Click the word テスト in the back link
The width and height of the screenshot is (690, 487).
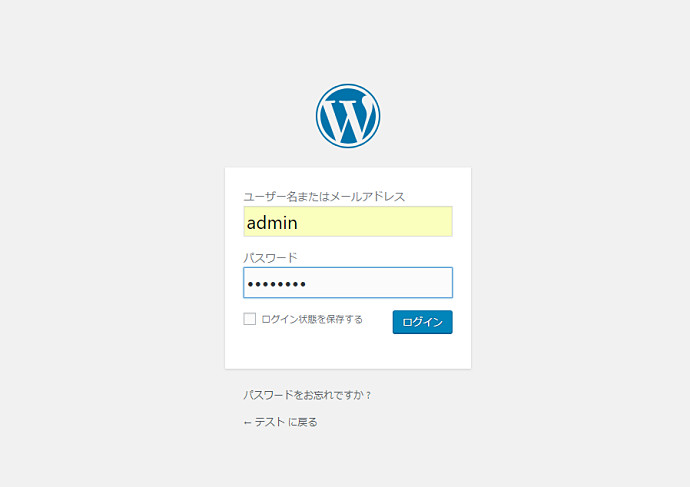tap(269, 422)
